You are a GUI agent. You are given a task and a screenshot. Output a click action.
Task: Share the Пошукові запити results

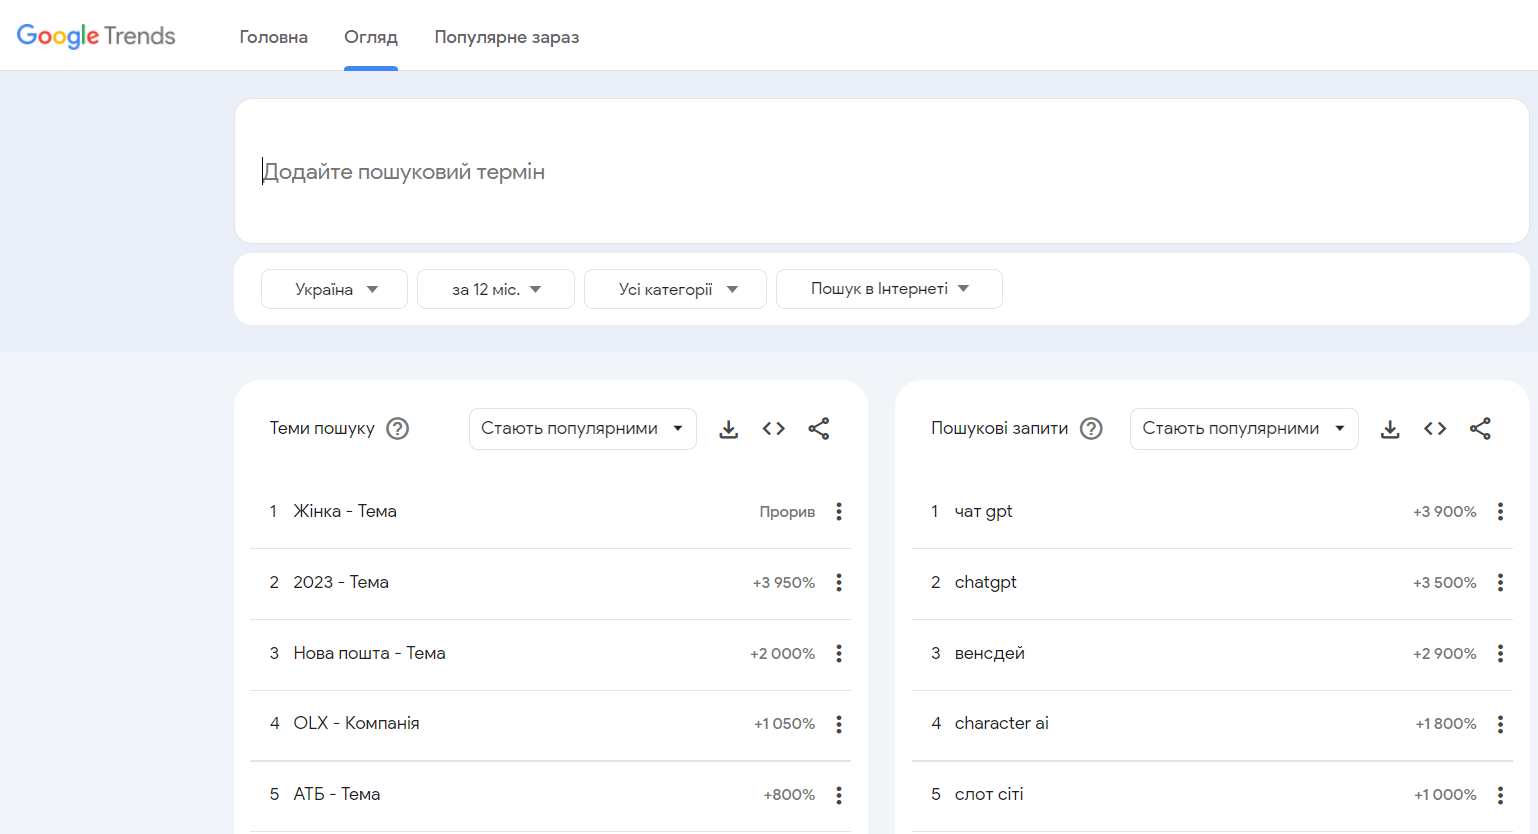tap(1481, 428)
